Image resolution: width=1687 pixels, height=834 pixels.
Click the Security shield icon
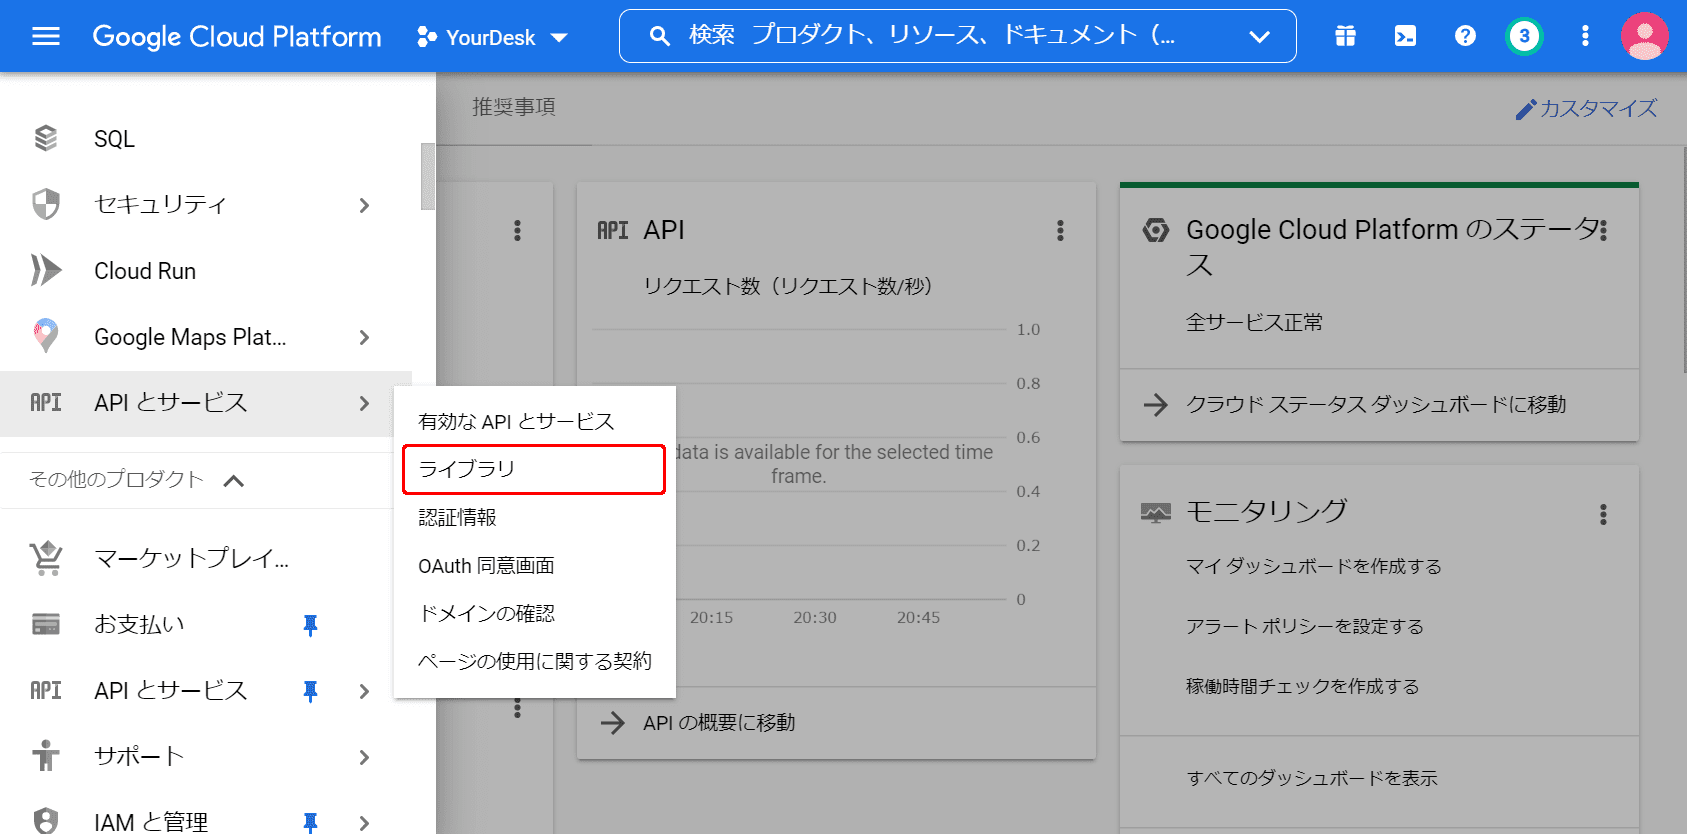46,204
